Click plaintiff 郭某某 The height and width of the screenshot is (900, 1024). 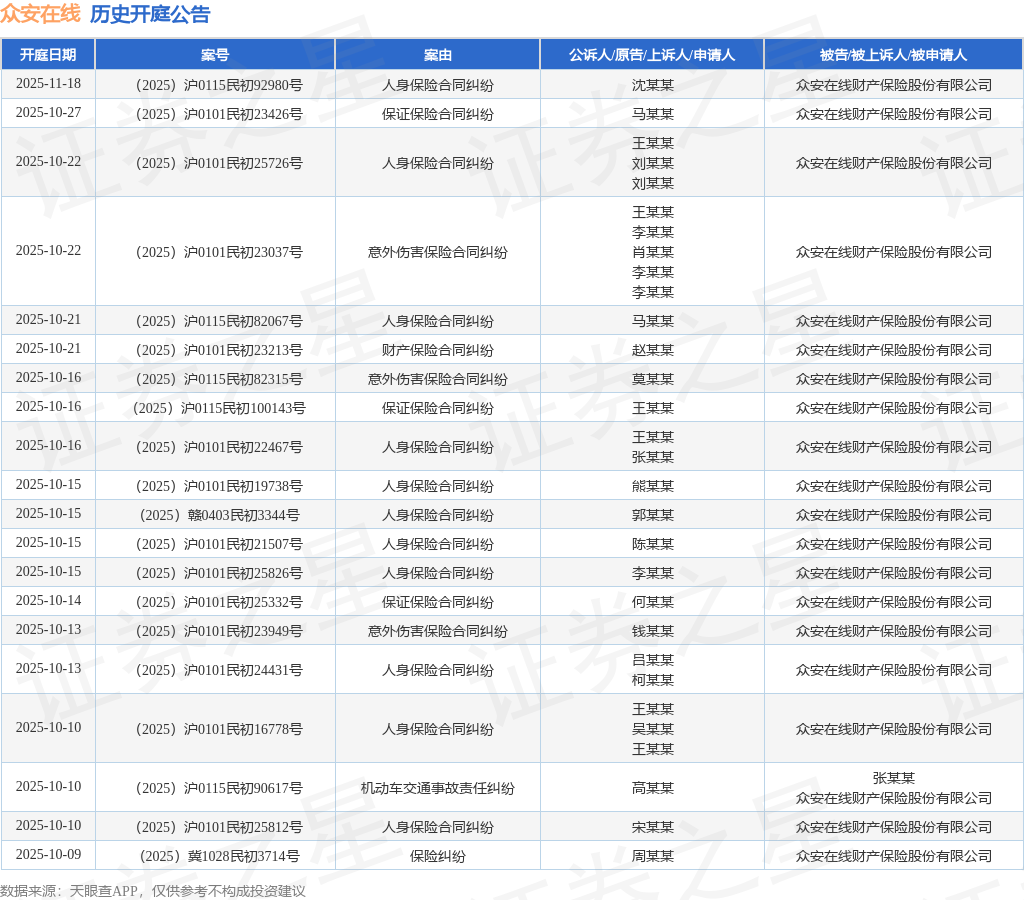point(652,515)
